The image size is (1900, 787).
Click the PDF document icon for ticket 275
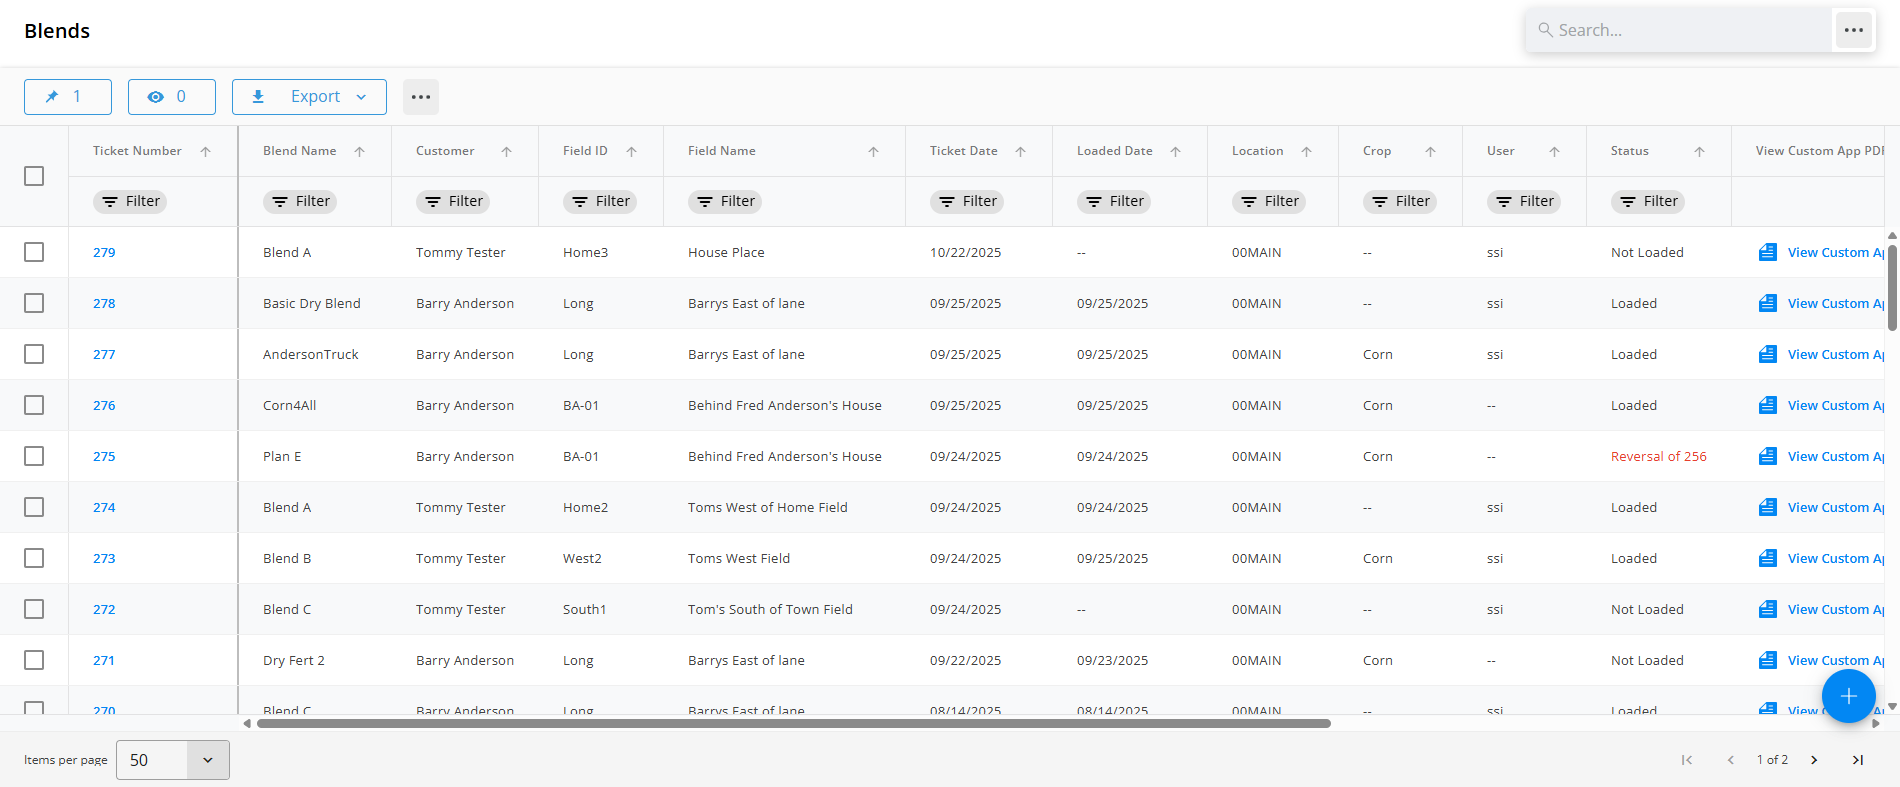point(1768,456)
